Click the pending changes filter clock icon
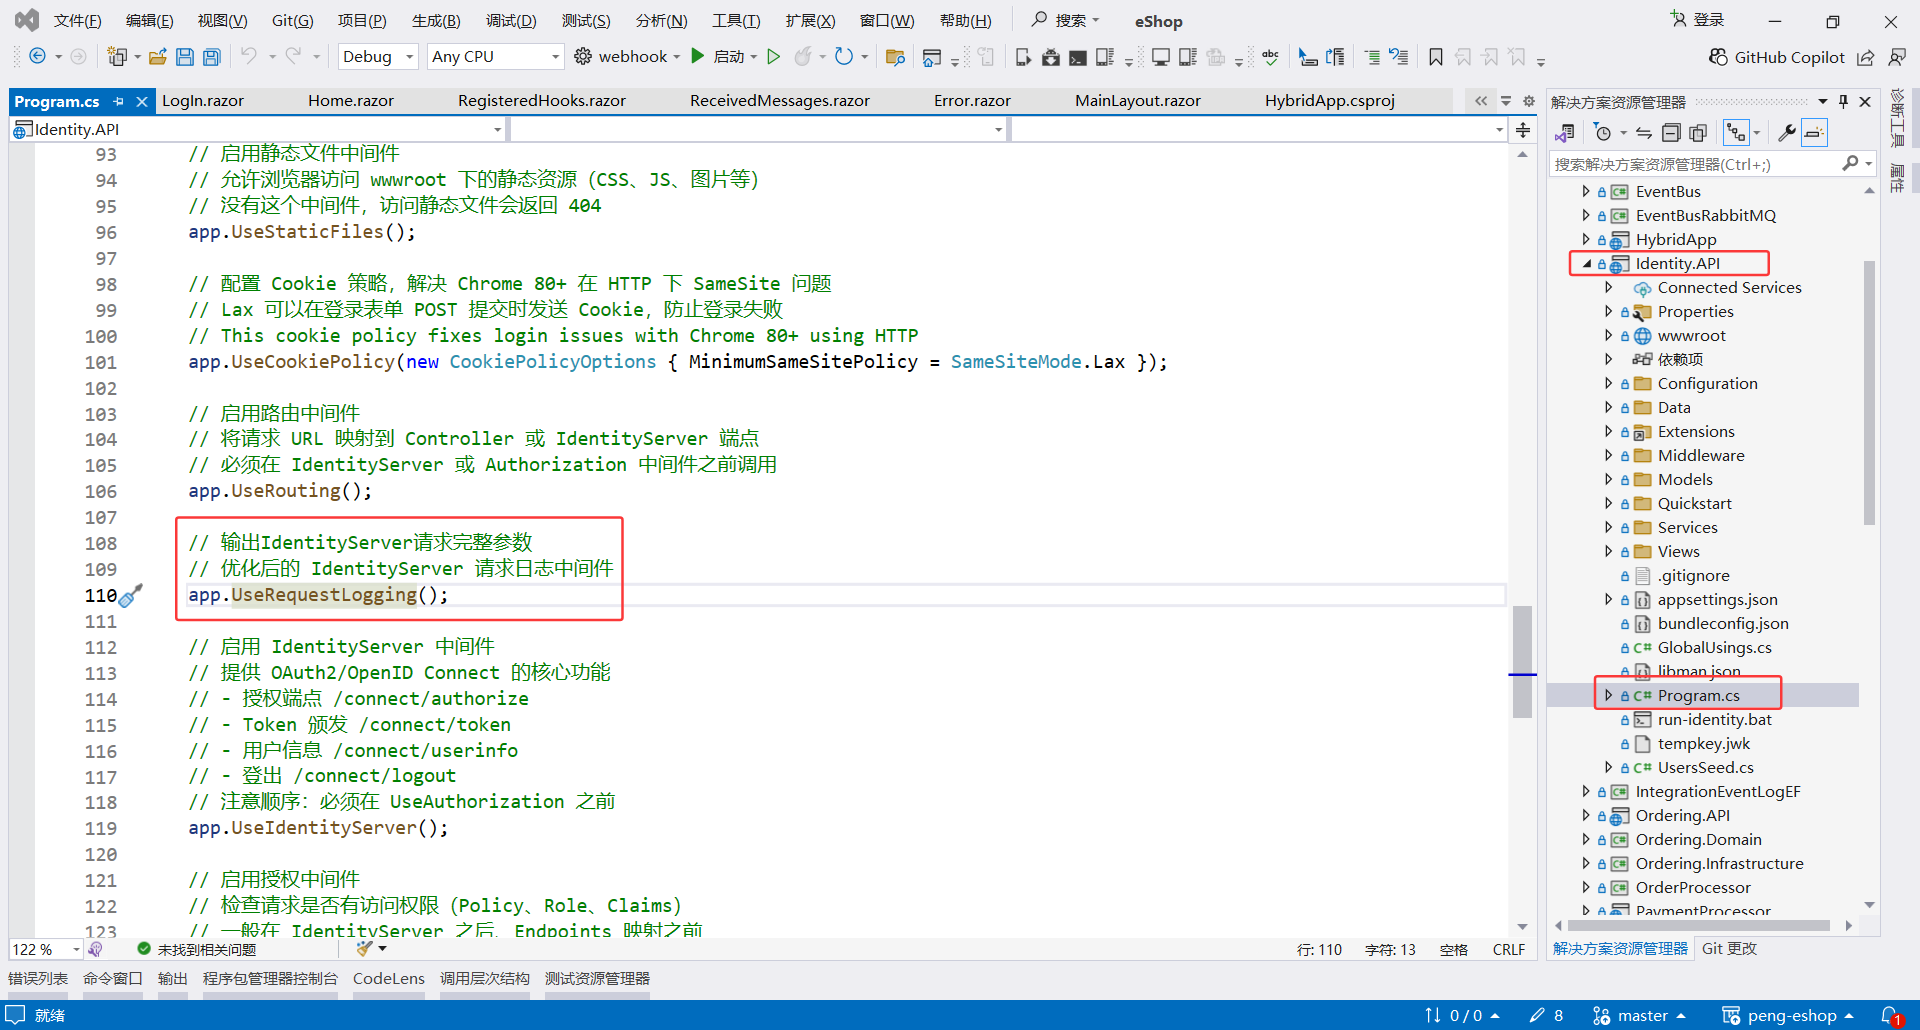The height and width of the screenshot is (1030, 1920). click(x=1603, y=133)
